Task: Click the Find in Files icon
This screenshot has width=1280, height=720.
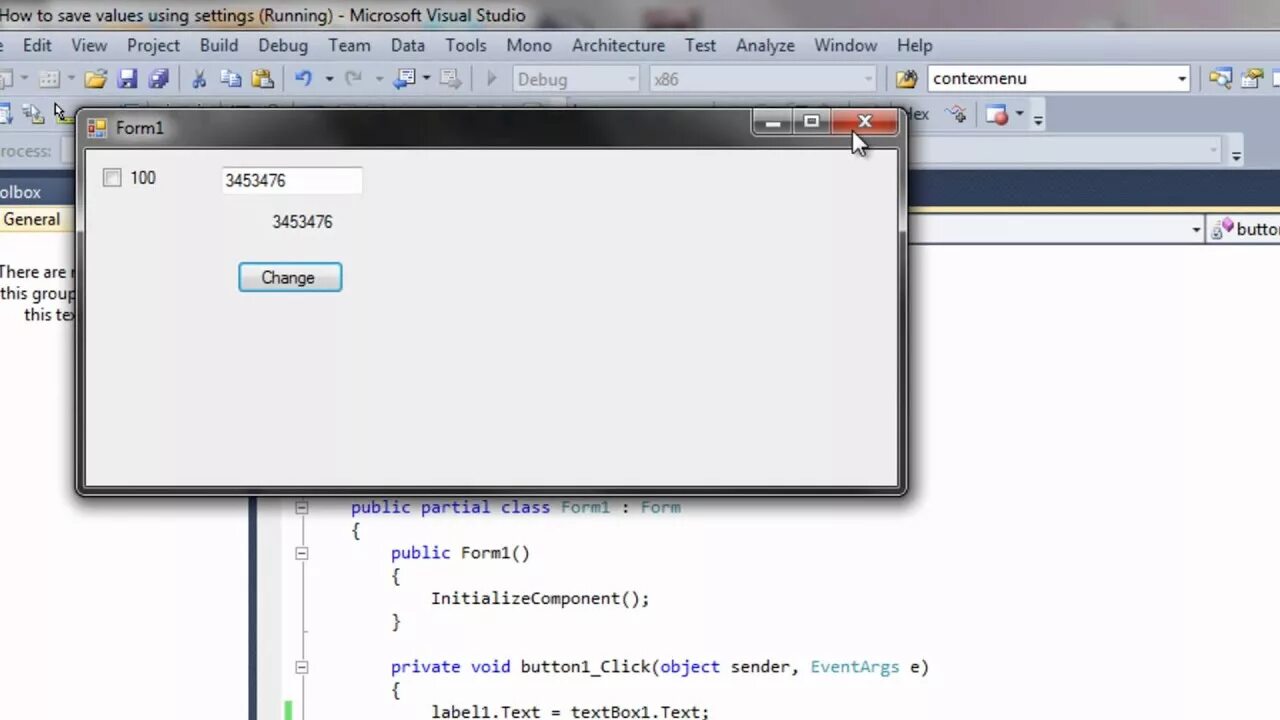Action: click(x=906, y=79)
